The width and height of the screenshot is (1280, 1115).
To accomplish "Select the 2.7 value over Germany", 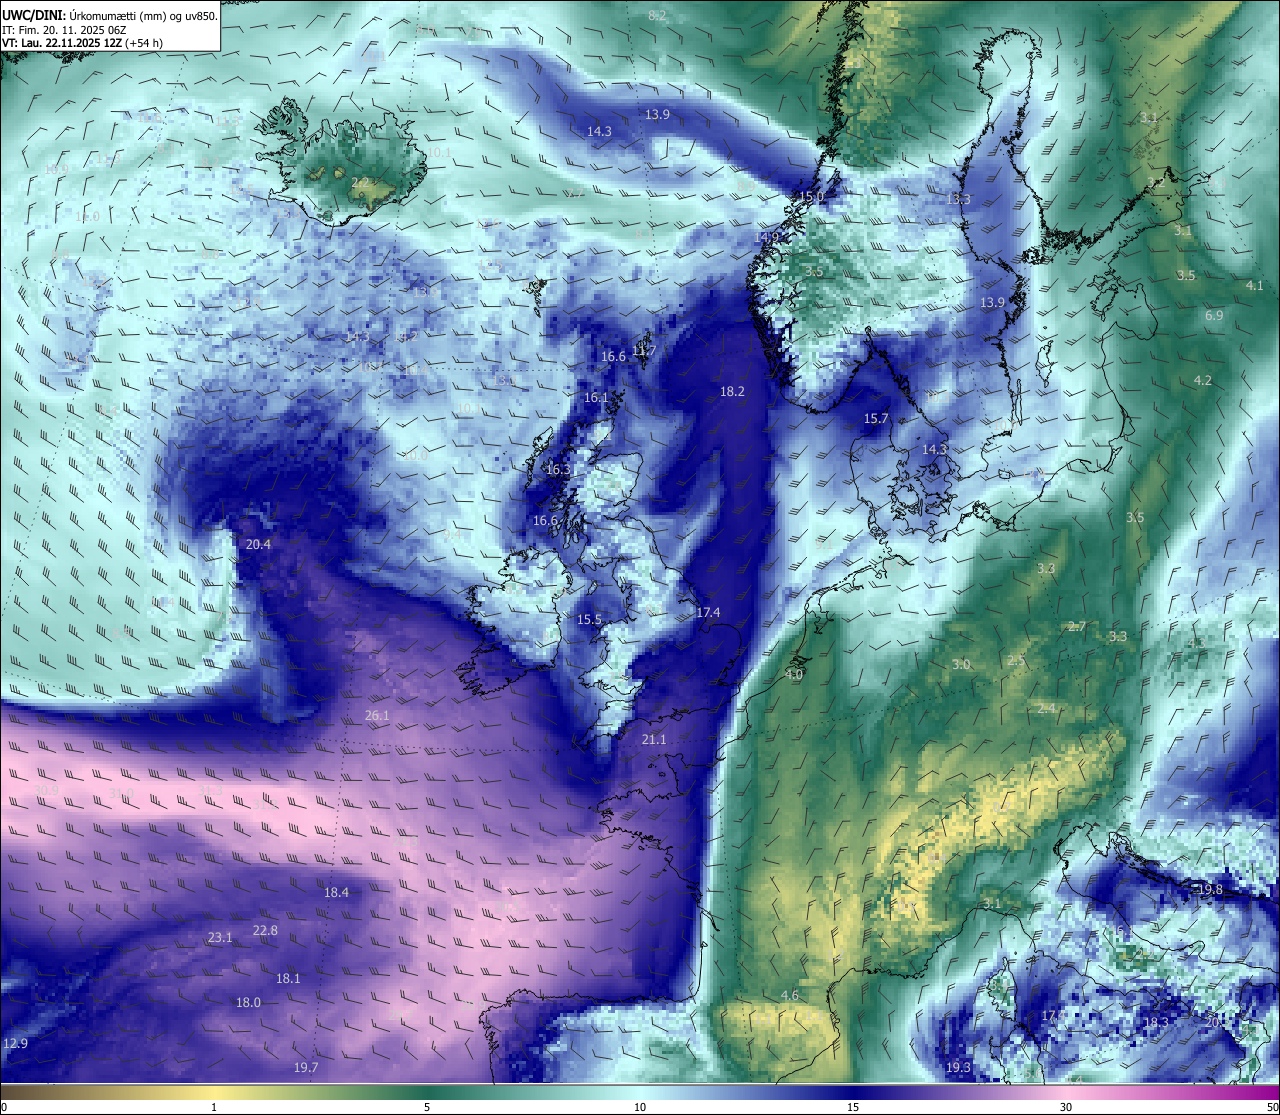I will click(x=1077, y=626).
